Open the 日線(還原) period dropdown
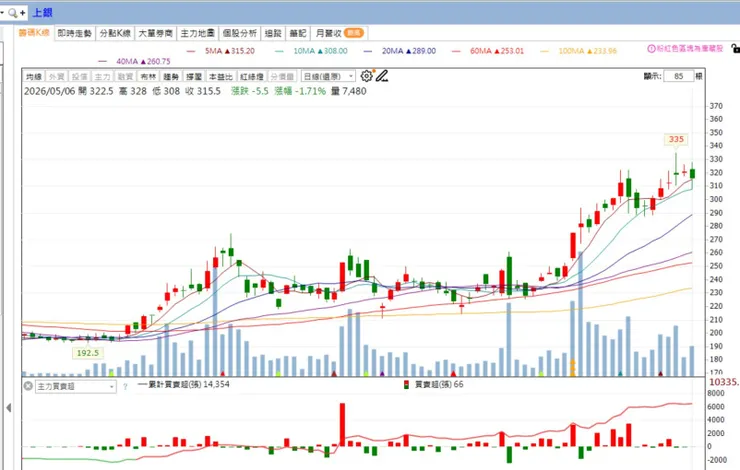 coord(328,76)
